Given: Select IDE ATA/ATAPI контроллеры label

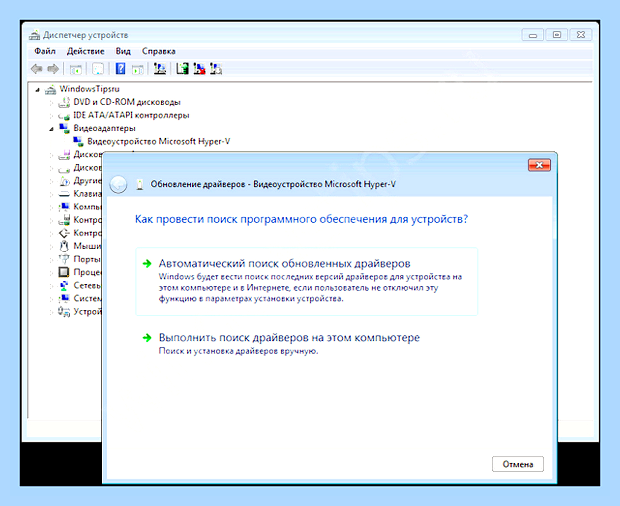Looking at the screenshot, I should coord(131,115).
